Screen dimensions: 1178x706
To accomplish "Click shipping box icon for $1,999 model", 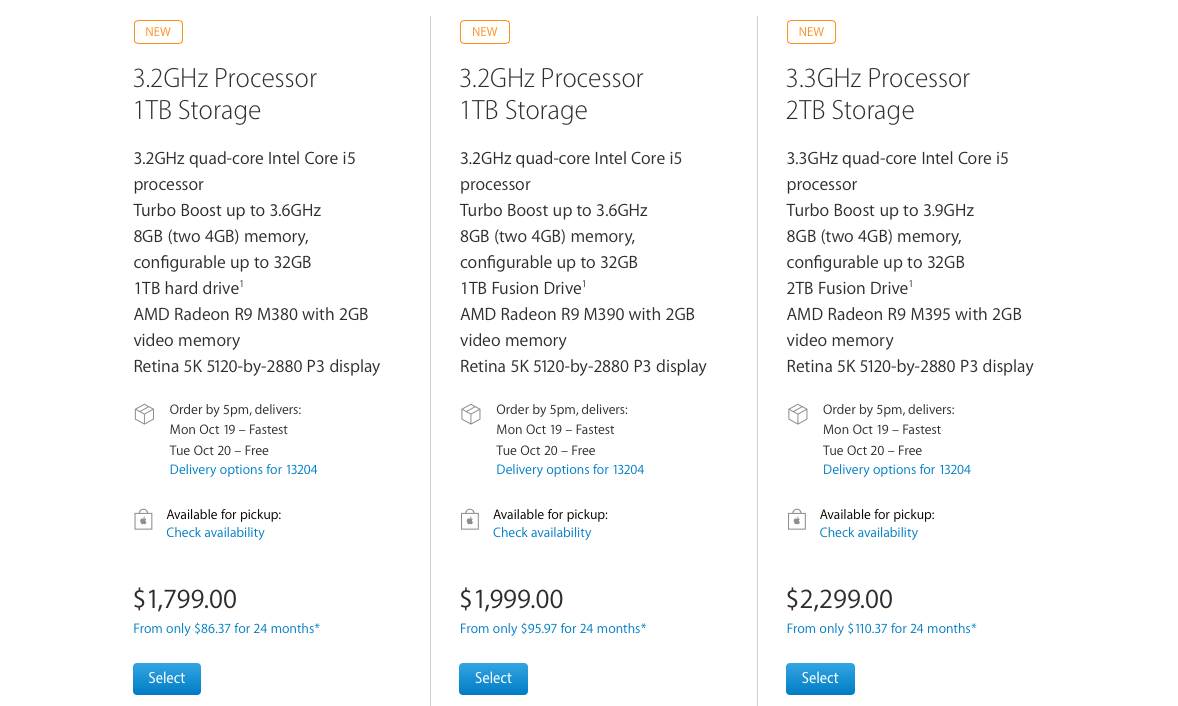I will point(471,414).
